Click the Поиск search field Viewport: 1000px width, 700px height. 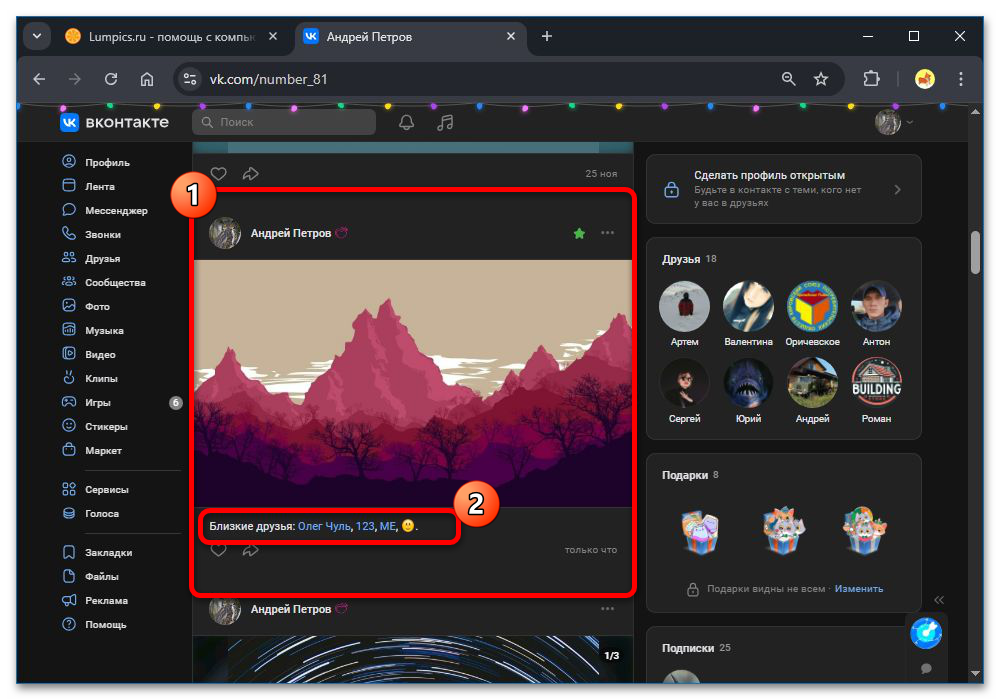(284, 122)
